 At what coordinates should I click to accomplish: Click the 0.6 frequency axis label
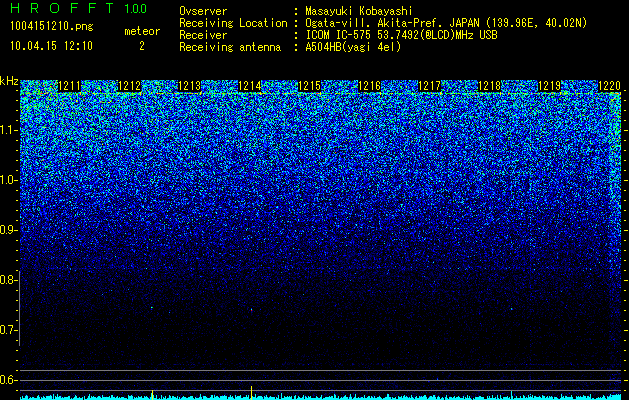tap(8, 380)
